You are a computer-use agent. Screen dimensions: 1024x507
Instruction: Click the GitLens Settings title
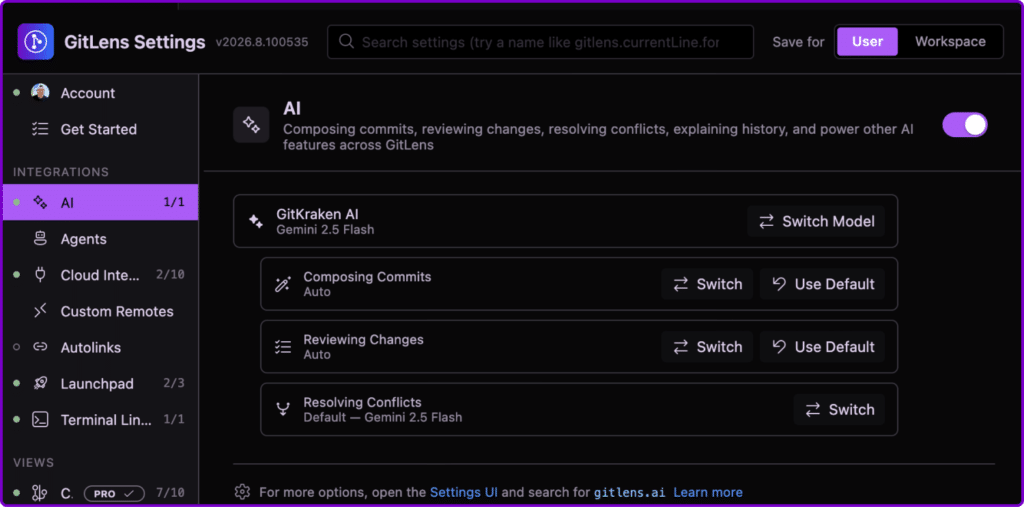135,42
